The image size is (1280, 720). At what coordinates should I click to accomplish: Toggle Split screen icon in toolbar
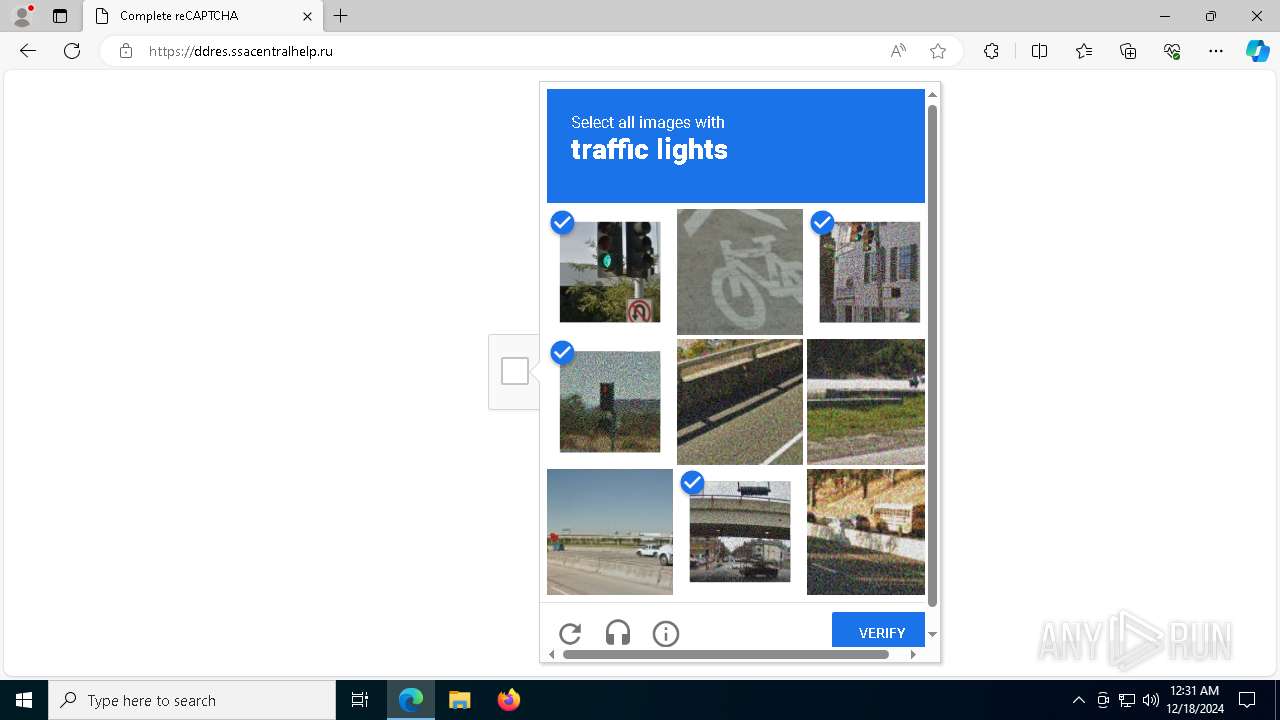click(1039, 51)
